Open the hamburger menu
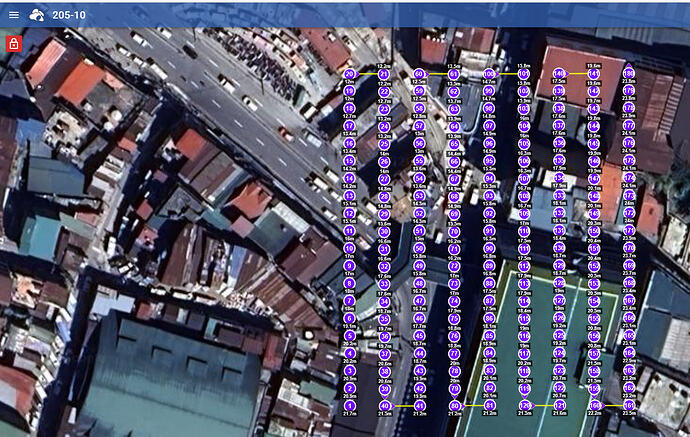Screen dimensions: 690x437 [x=13, y=15]
